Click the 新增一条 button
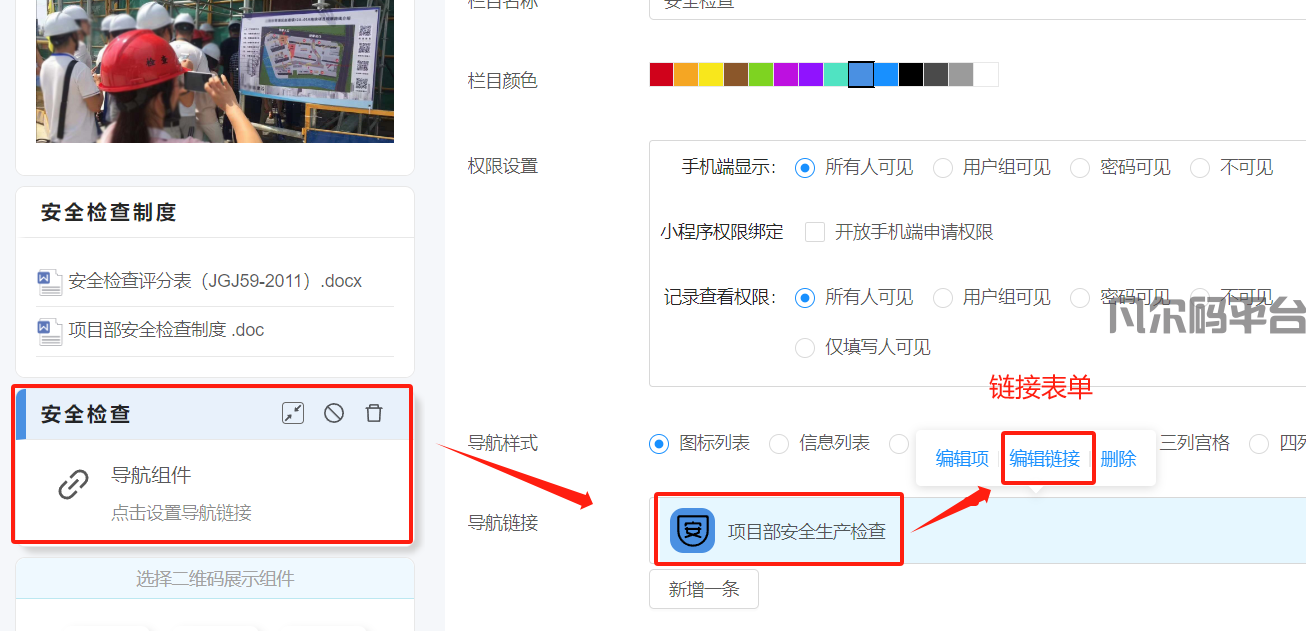Viewport: 1306px width, 631px height. [704, 589]
